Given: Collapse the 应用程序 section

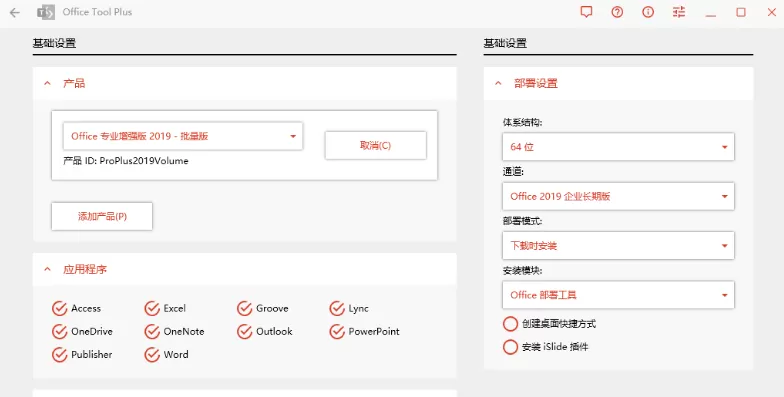Looking at the screenshot, I should point(48,270).
